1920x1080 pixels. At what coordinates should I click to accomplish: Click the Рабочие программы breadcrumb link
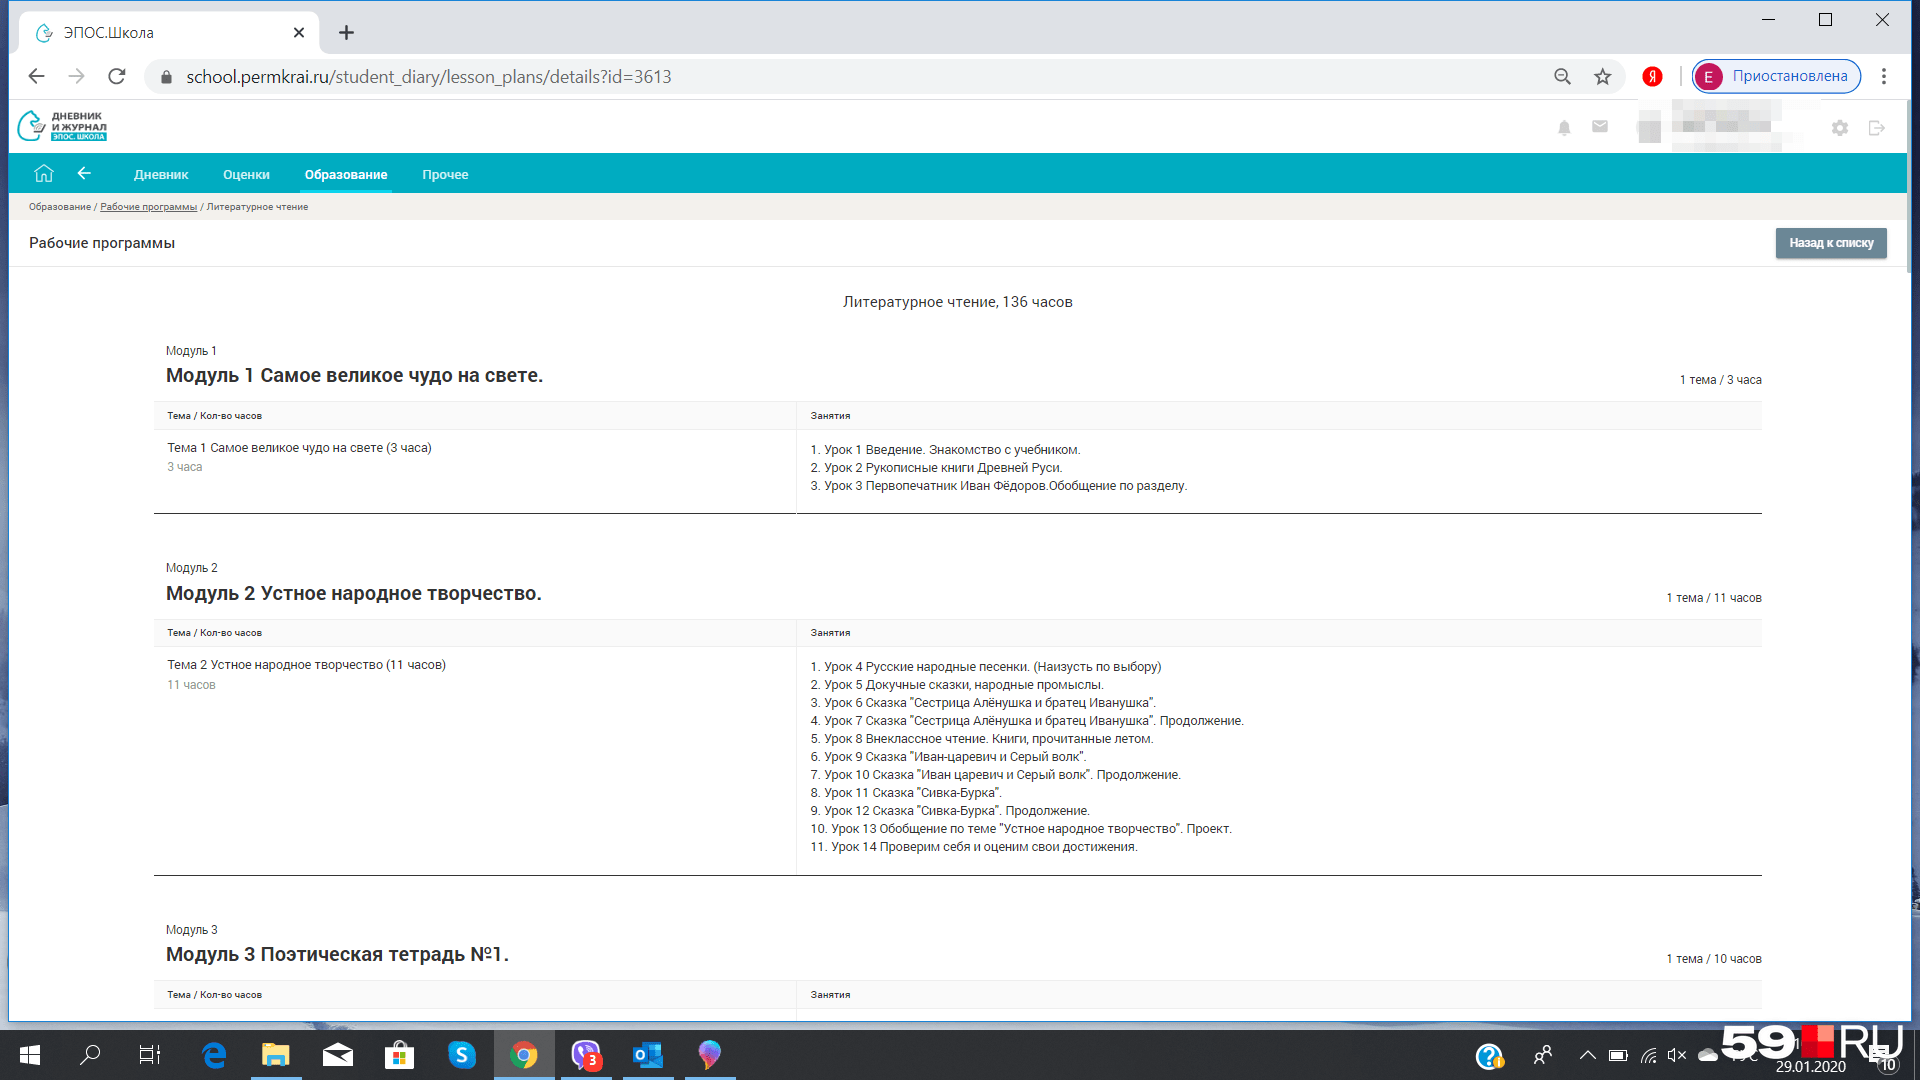coord(149,207)
